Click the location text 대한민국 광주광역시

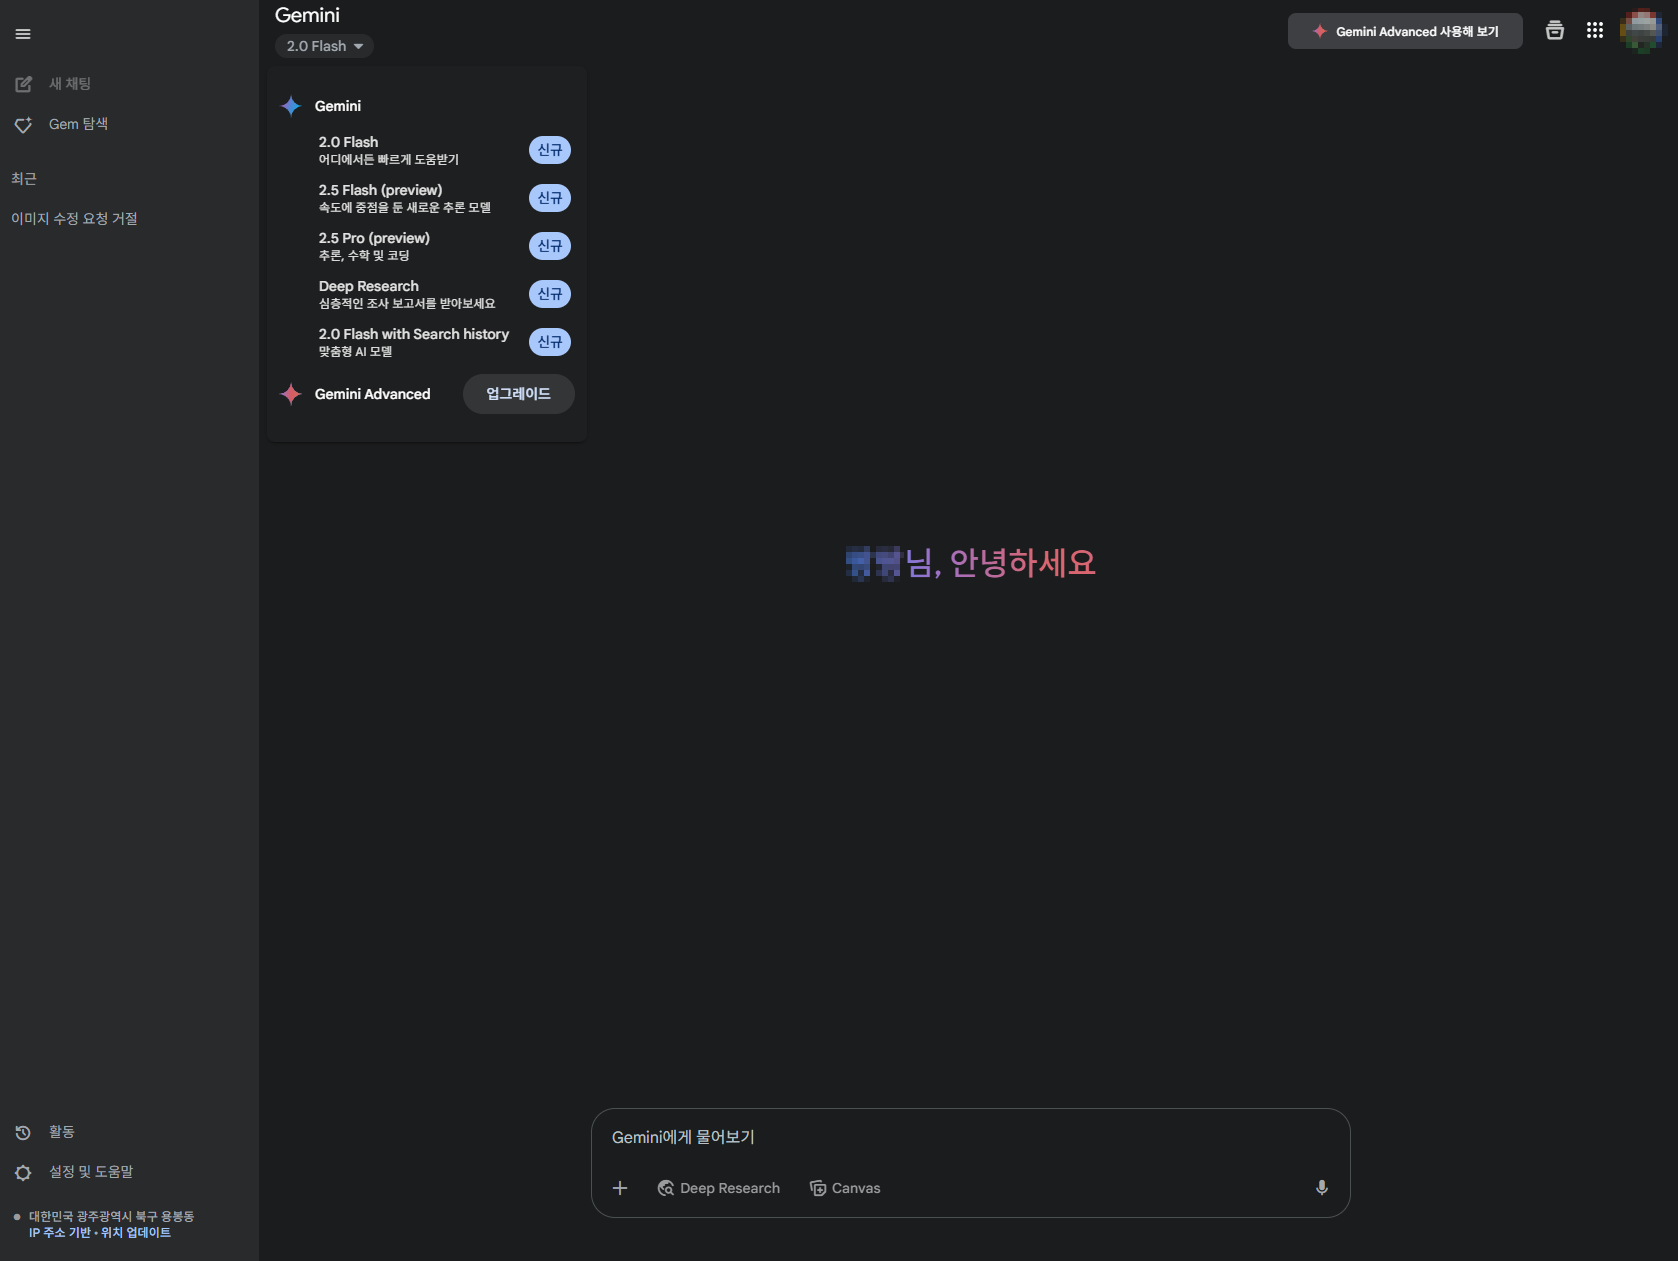tap(112, 1217)
